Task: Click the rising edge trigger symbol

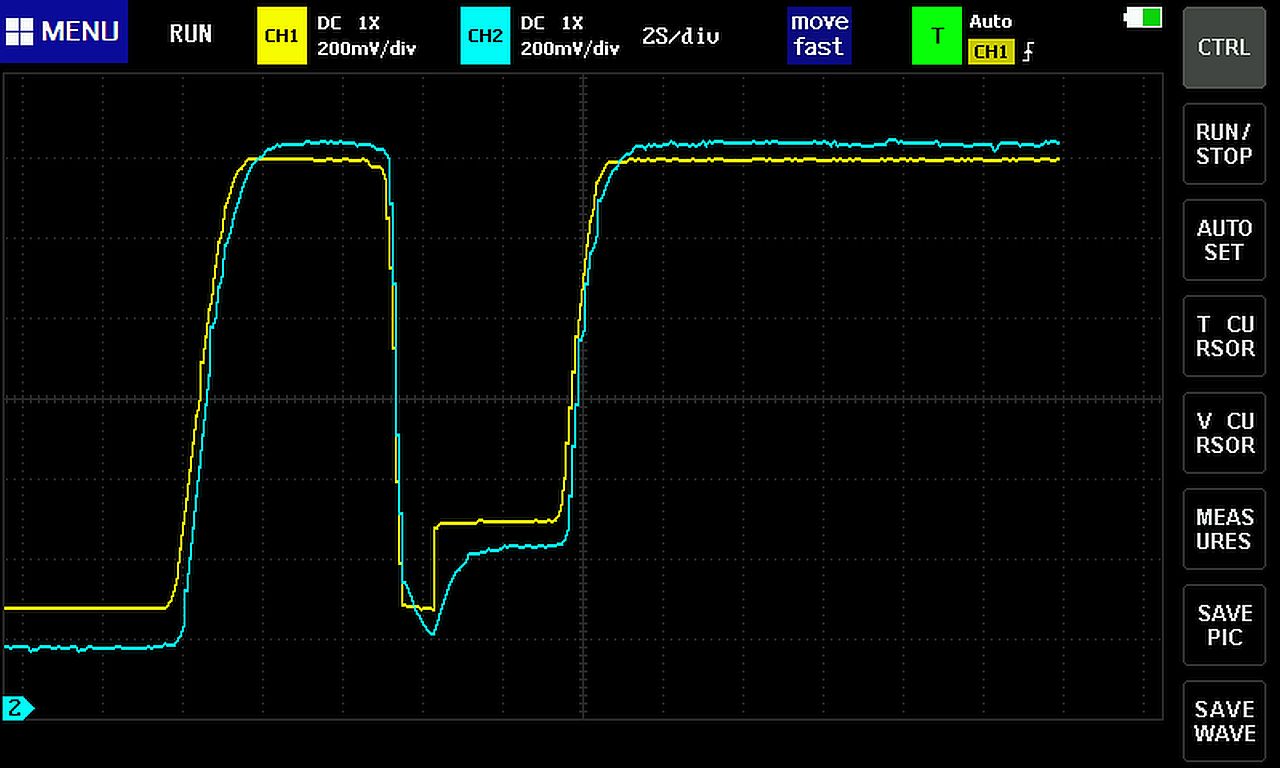Action: tap(1028, 52)
